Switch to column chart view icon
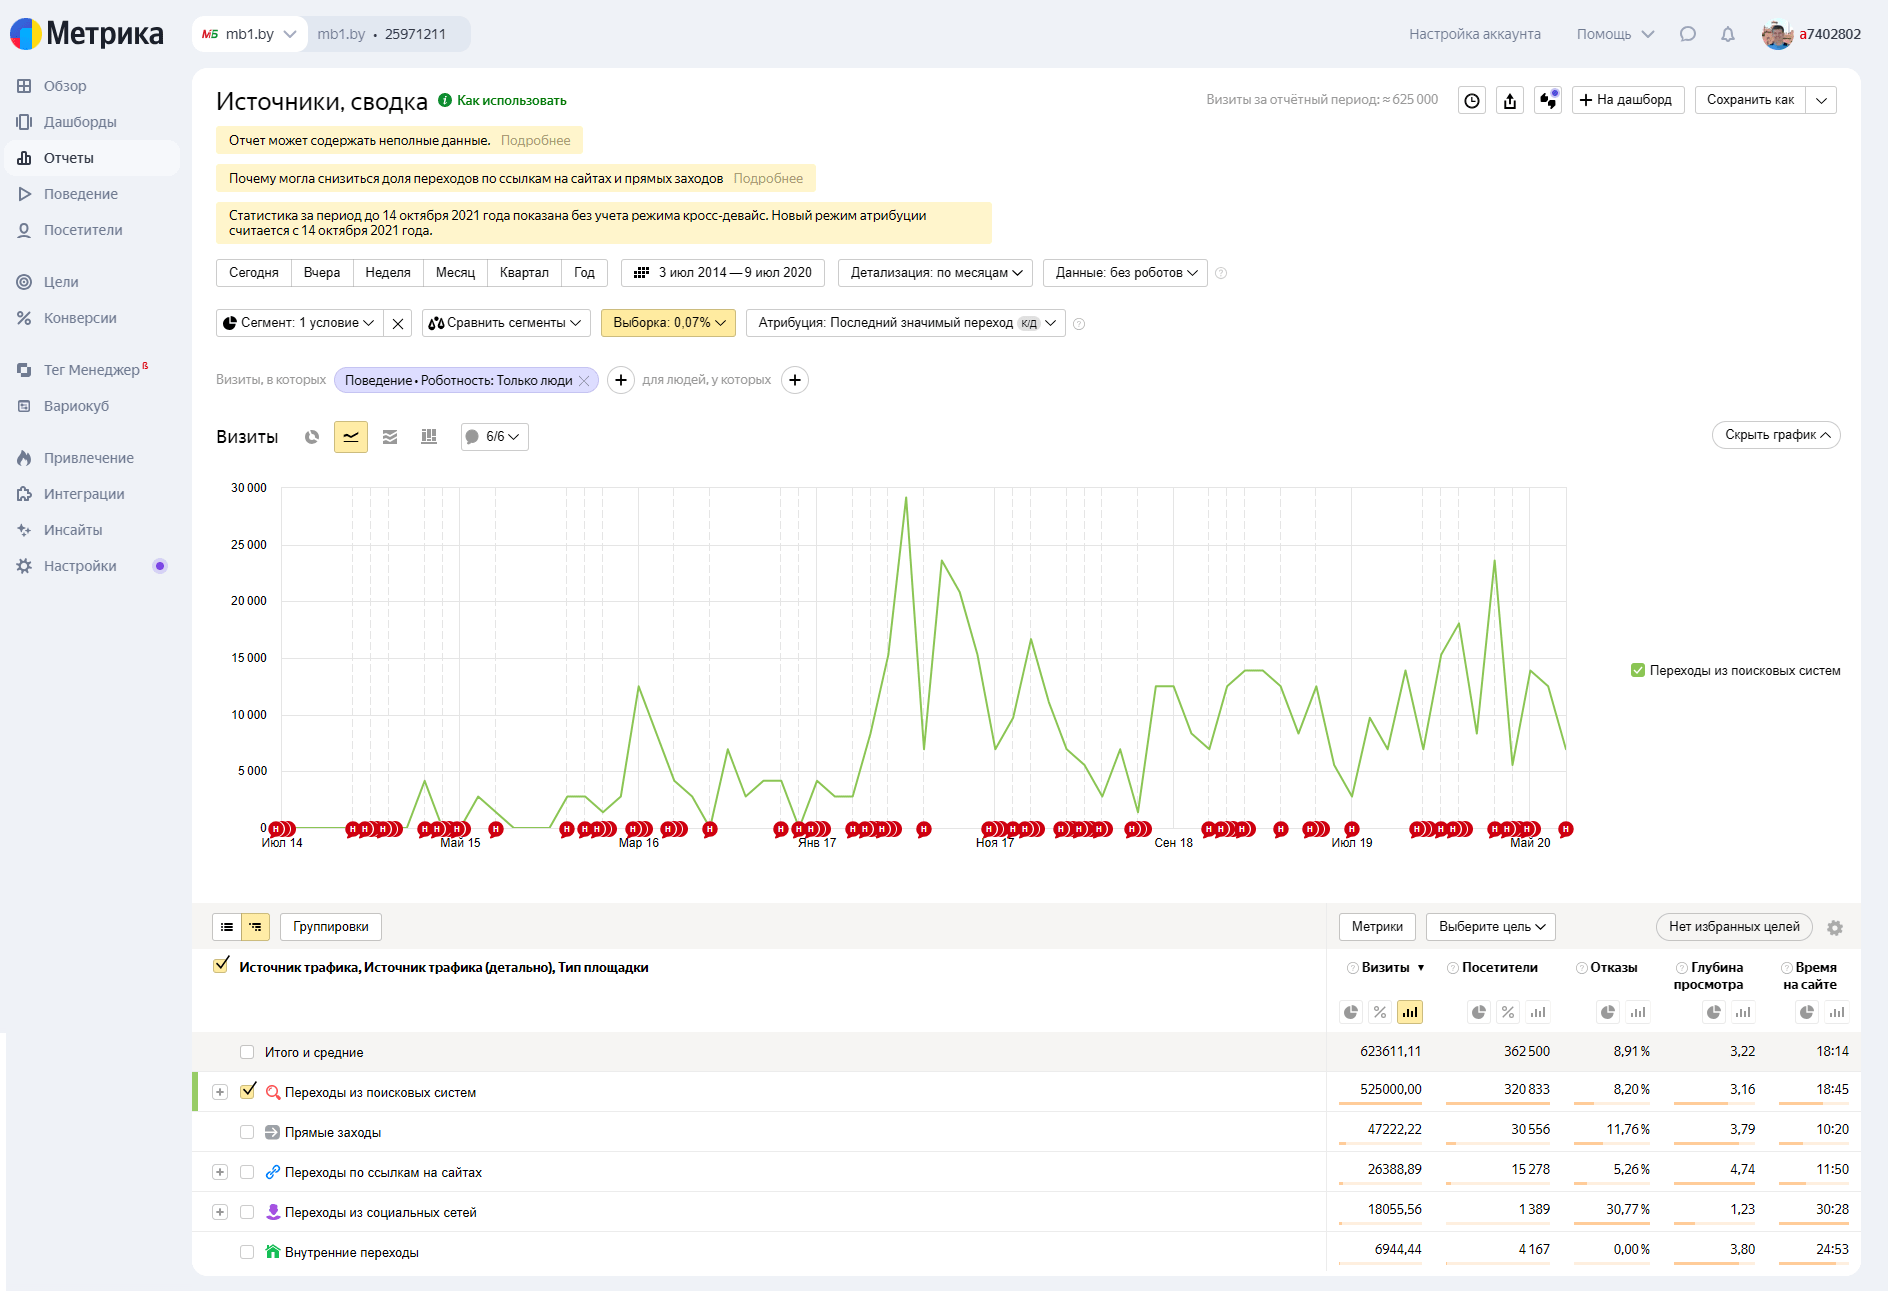This screenshot has height=1291, width=1888. tap(429, 437)
